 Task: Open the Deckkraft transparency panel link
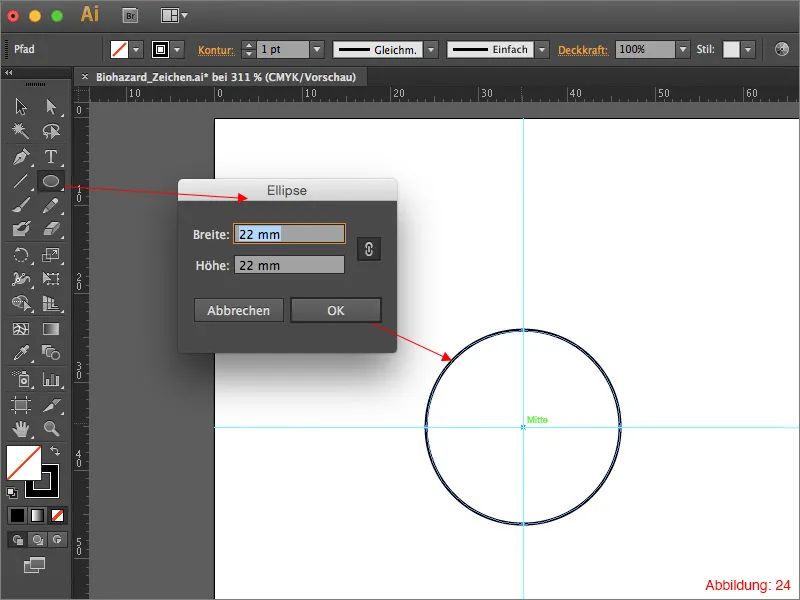(583, 50)
